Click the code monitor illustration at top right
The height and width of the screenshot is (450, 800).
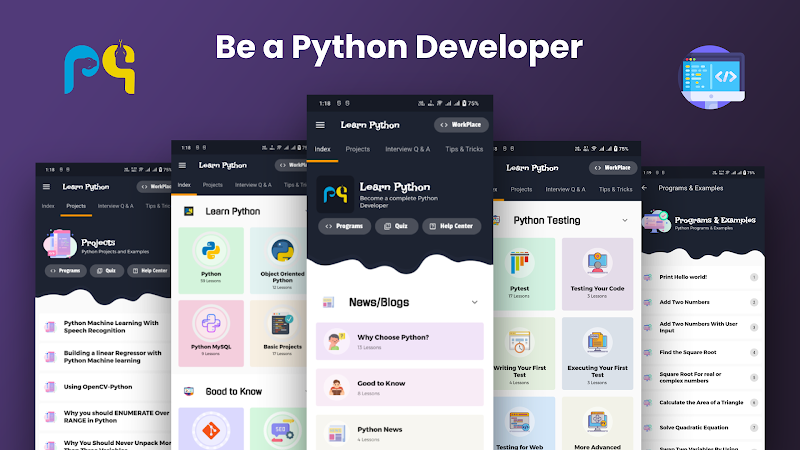click(x=712, y=77)
